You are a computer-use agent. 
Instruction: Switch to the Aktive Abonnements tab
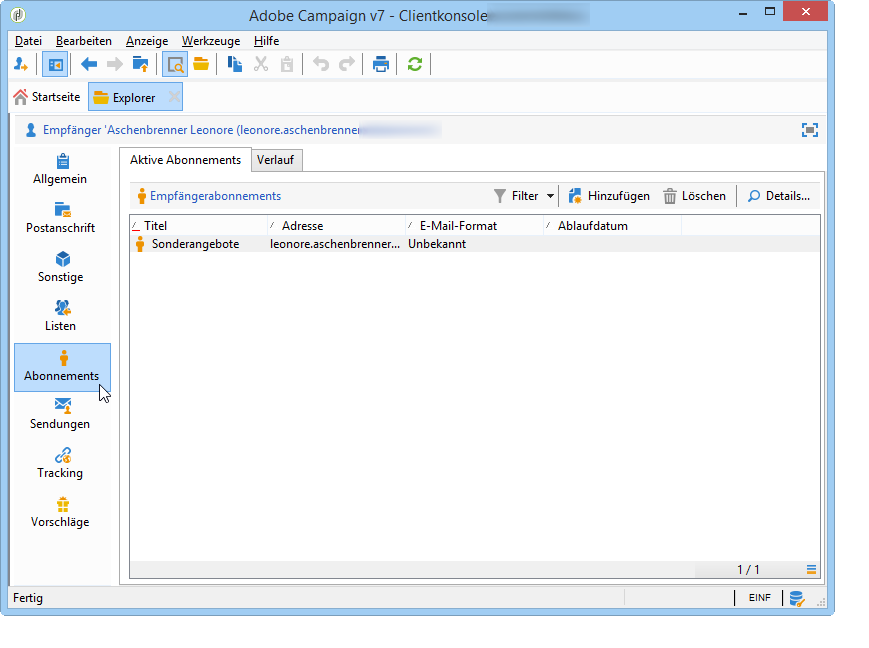(185, 160)
